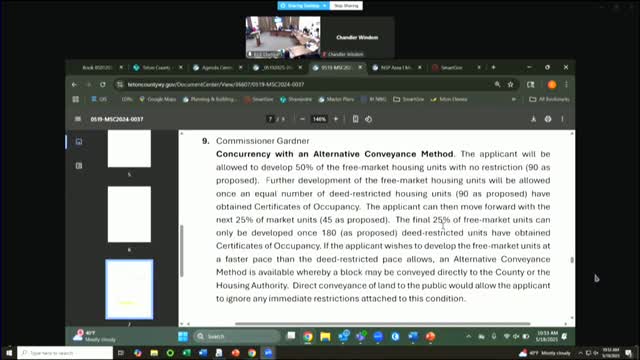Switch to the NSP Area browser tab

pyautogui.click(x=396, y=67)
